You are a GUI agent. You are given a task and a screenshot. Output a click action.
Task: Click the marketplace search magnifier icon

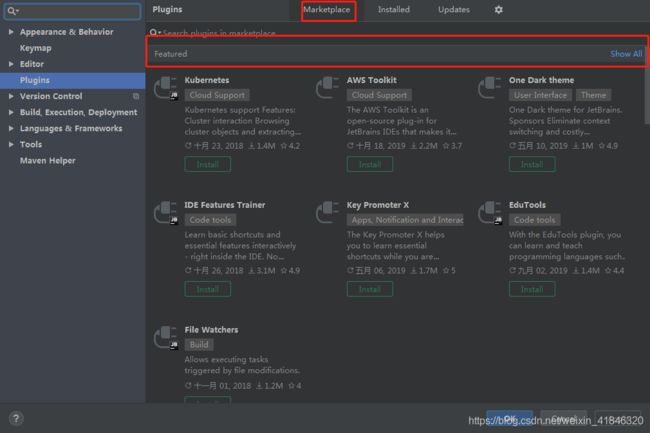(154, 33)
